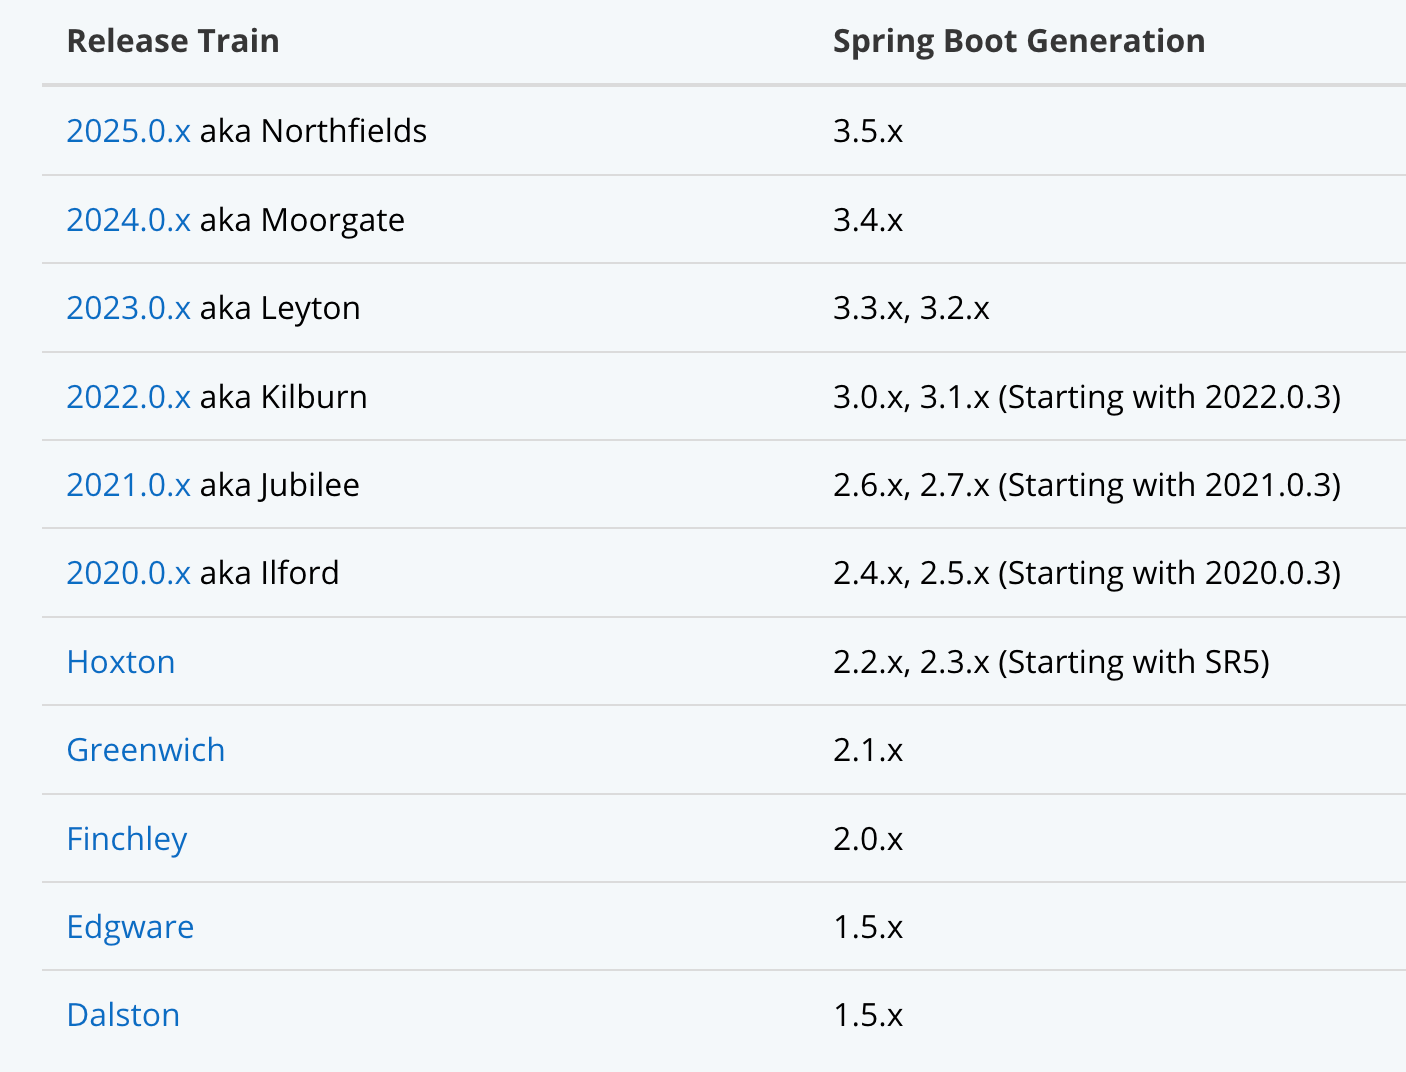Click the 3.5.x Spring Boot cell

(868, 131)
